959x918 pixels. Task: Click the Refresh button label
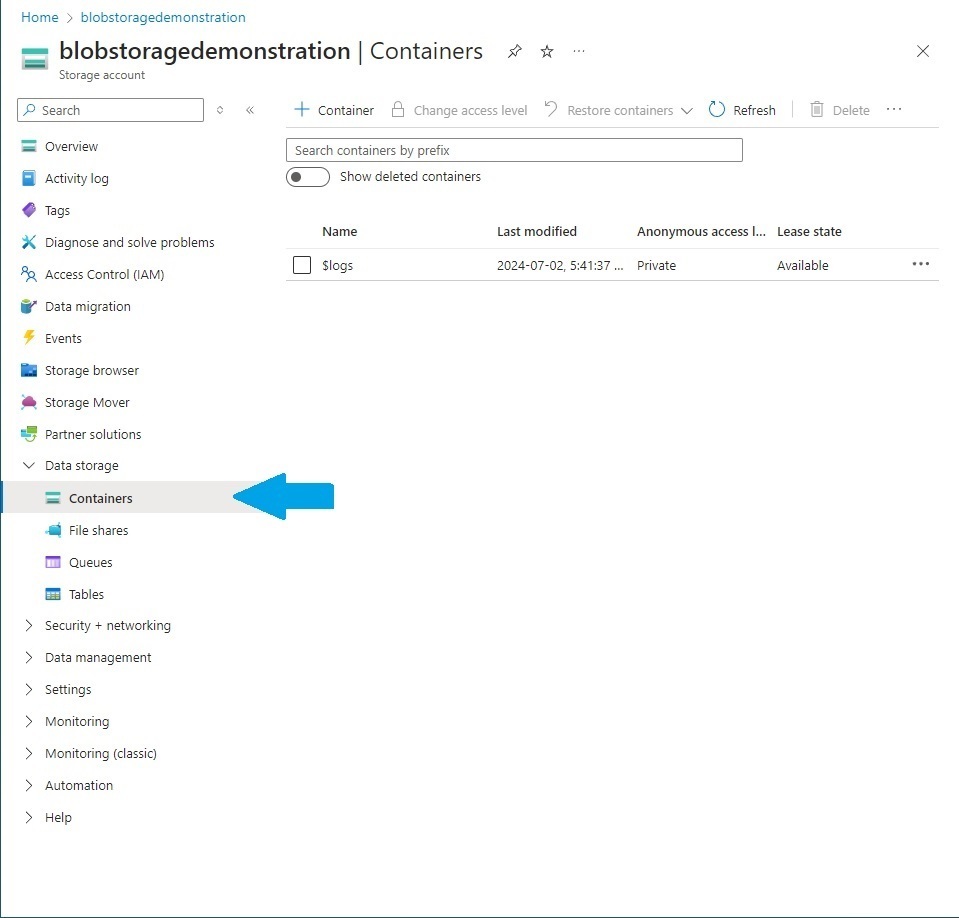pyautogui.click(x=754, y=110)
